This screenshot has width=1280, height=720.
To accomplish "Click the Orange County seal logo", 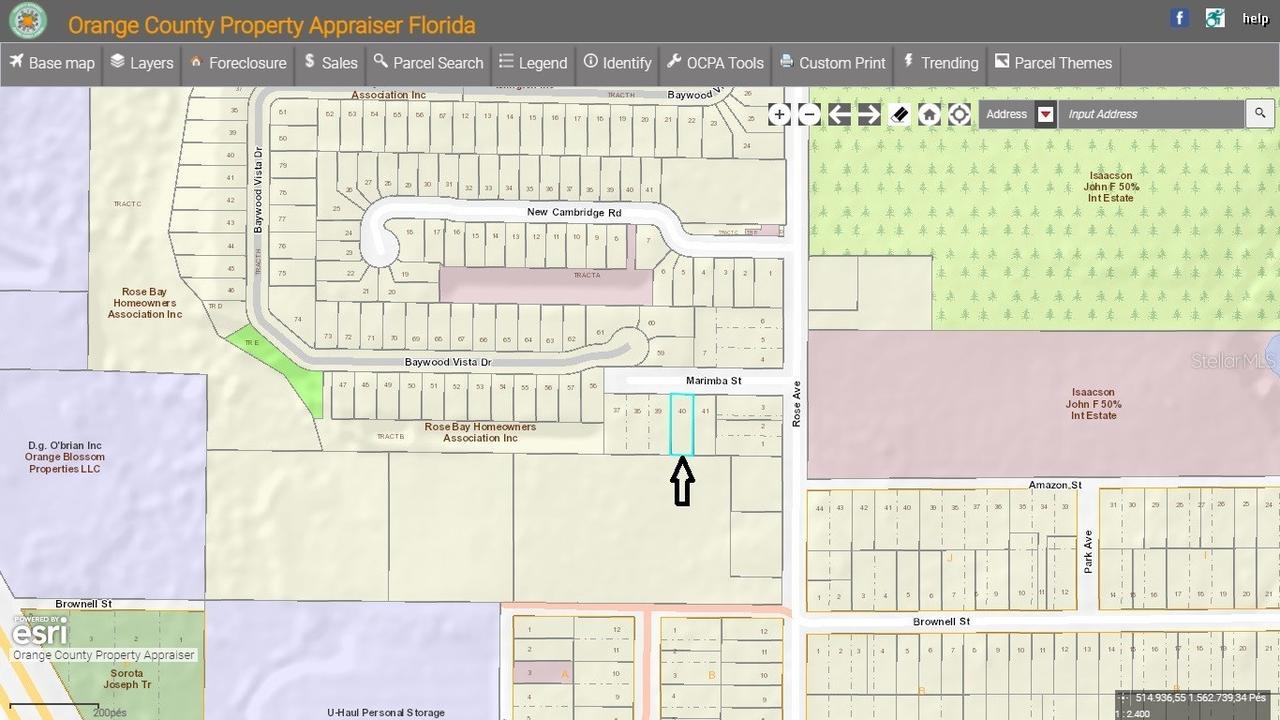I will coord(28,21).
